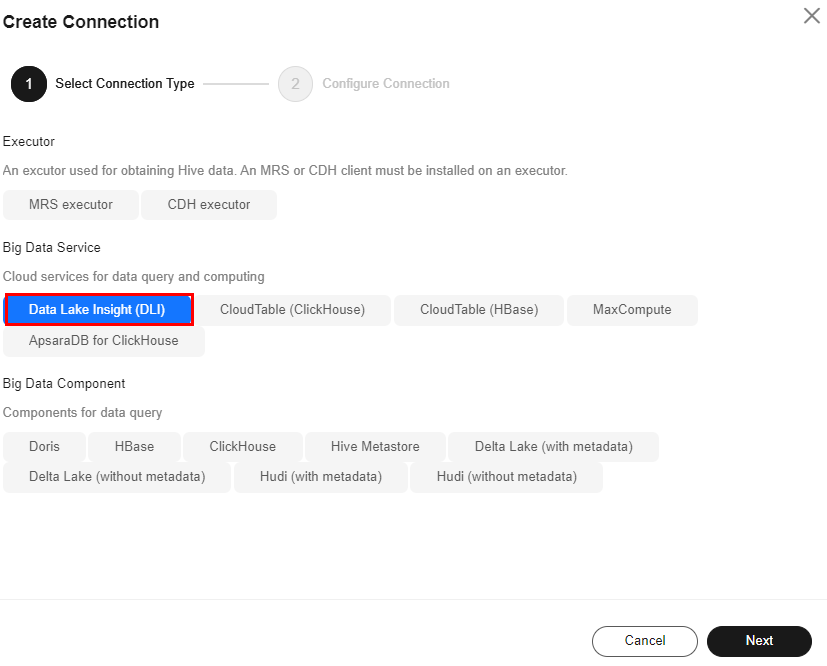Choose Delta Lake (without metadata)
This screenshot has height=666, width=827.
[117, 477]
